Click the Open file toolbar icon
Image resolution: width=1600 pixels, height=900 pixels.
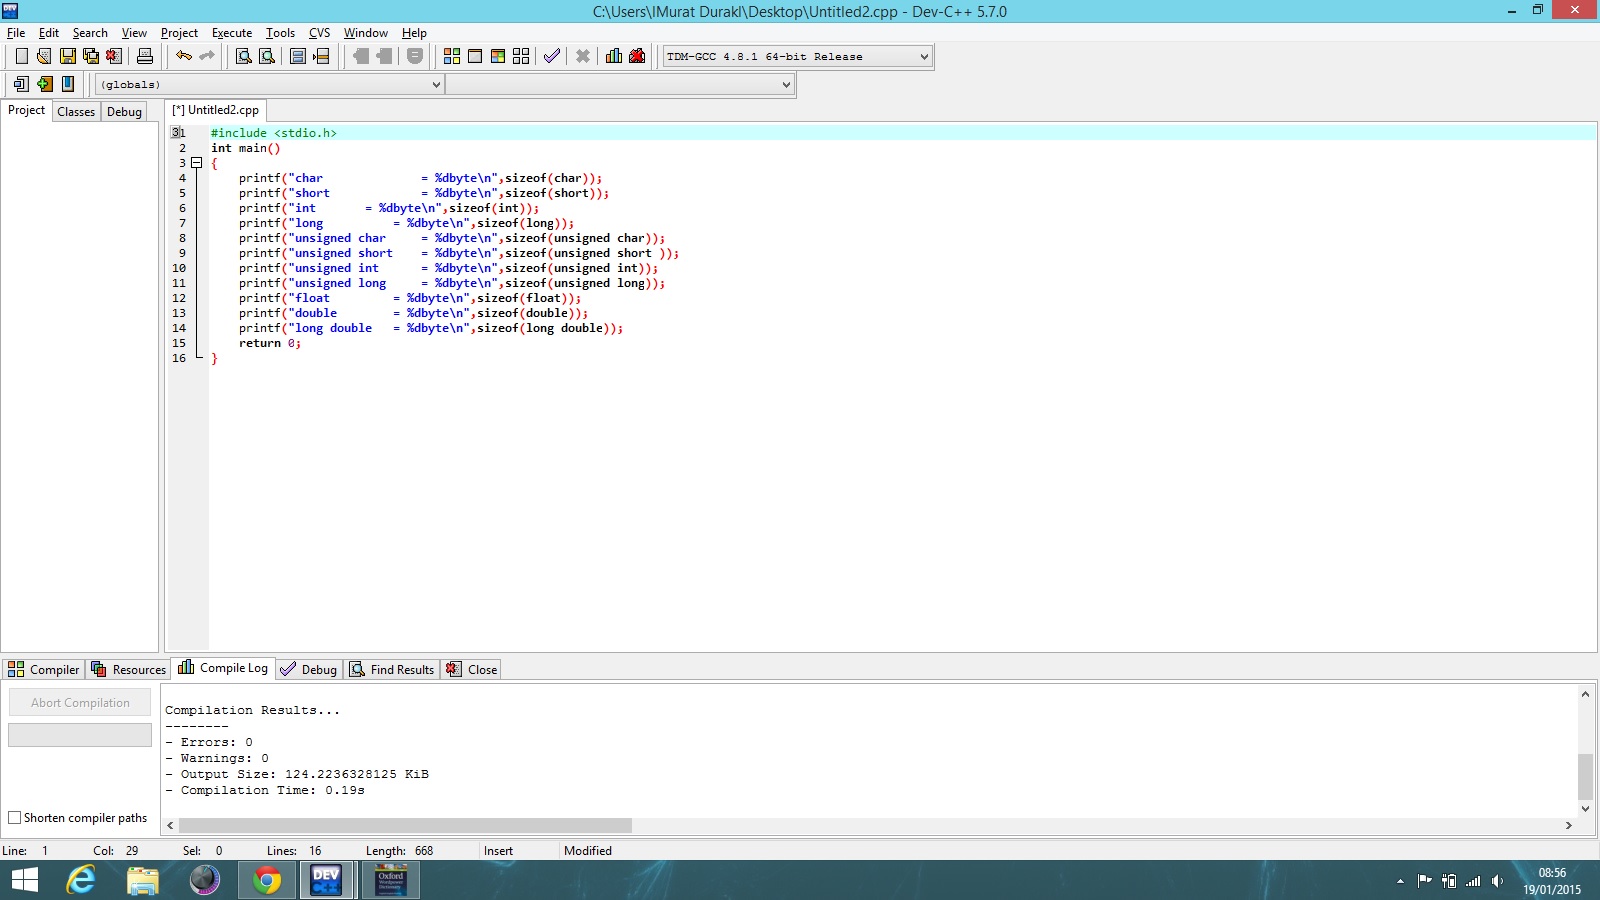(x=44, y=56)
